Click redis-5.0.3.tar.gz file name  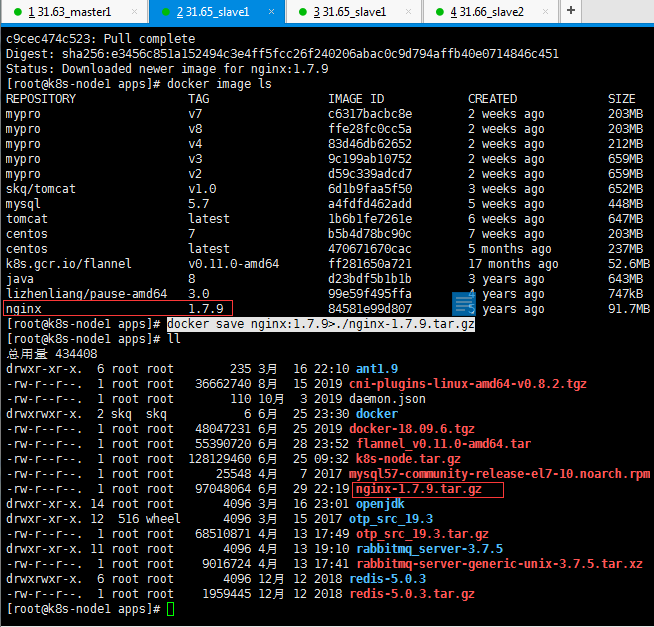pyautogui.click(x=412, y=594)
